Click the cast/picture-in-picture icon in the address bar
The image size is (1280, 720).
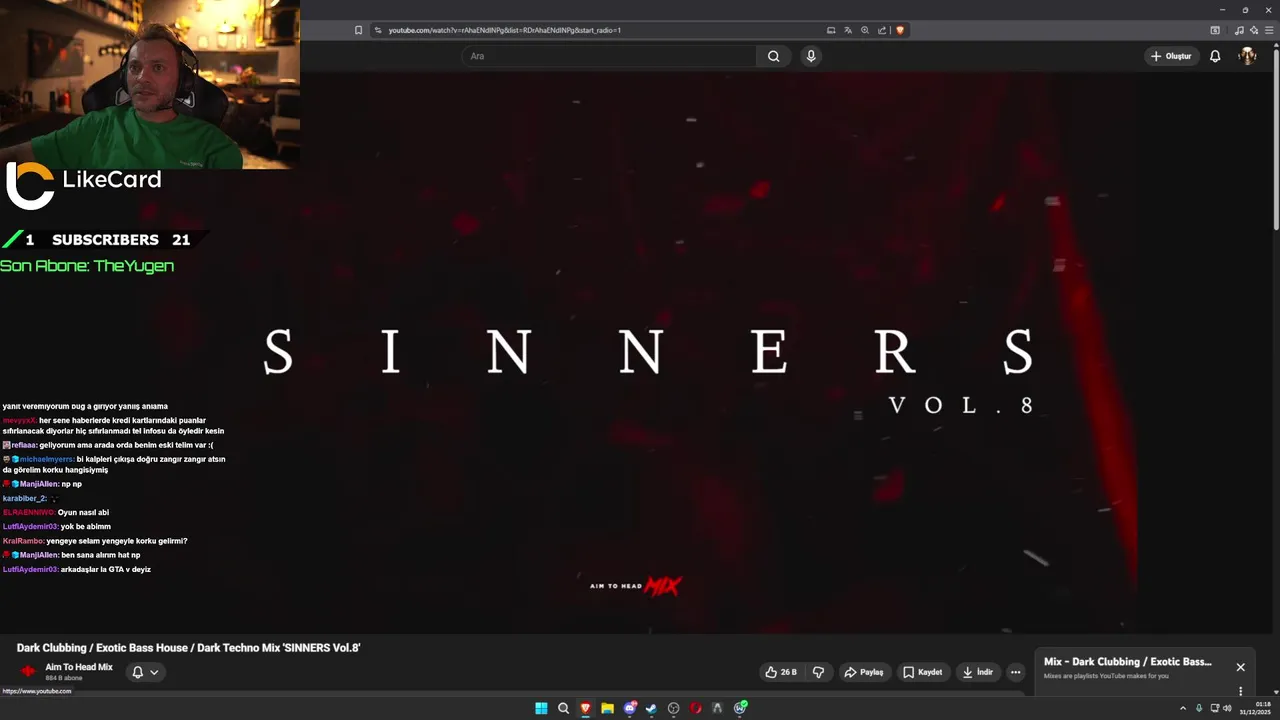[x=831, y=30]
